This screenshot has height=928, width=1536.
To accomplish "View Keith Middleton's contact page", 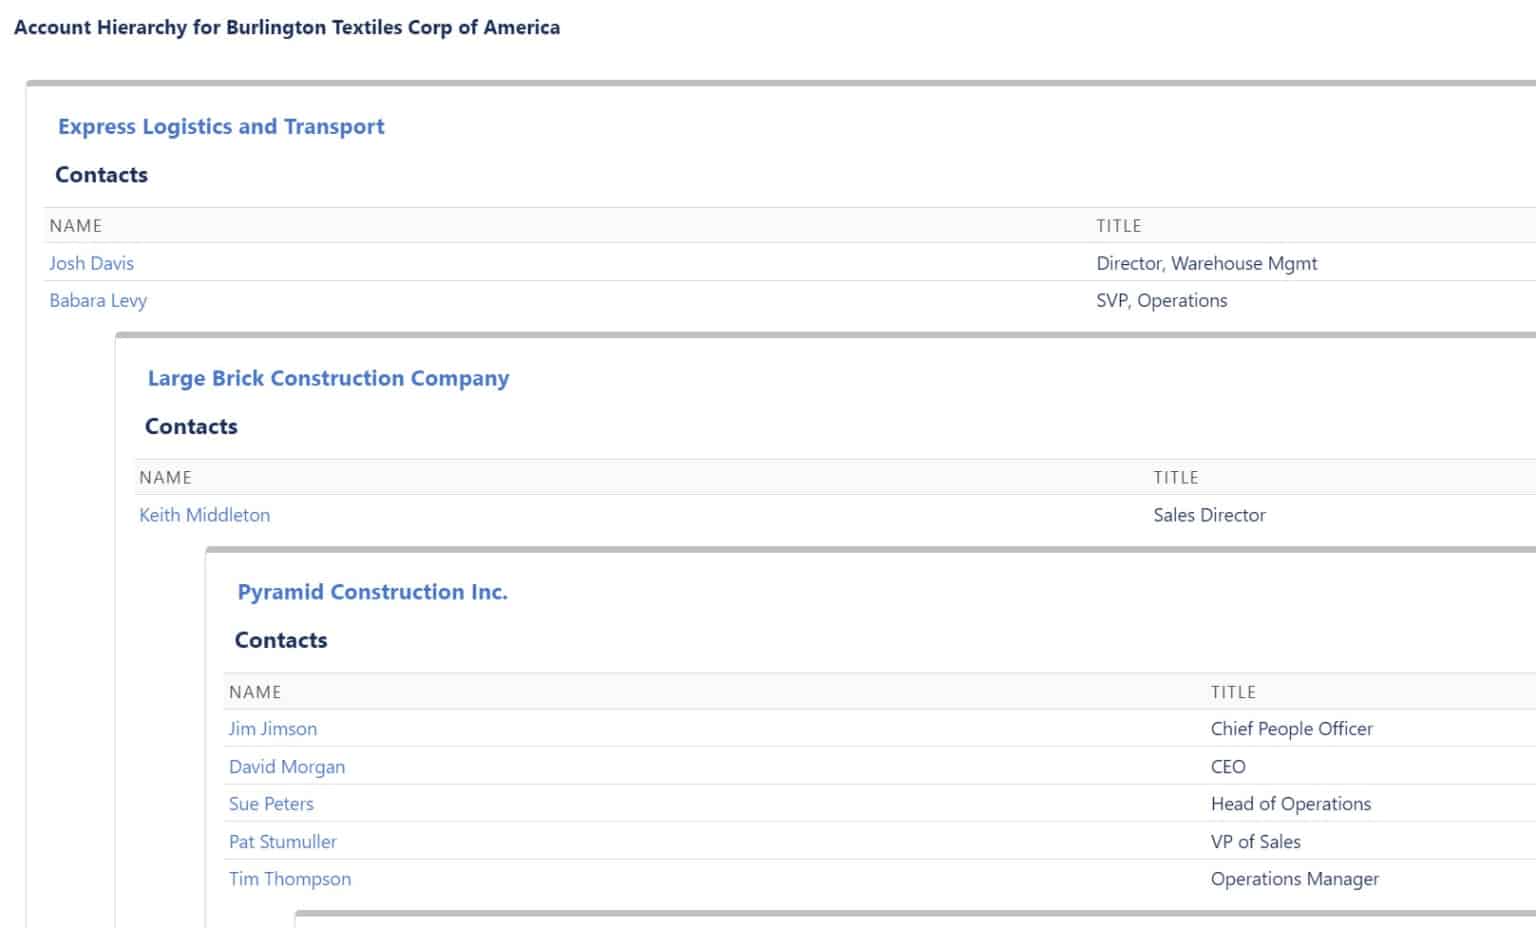I will click(204, 515).
